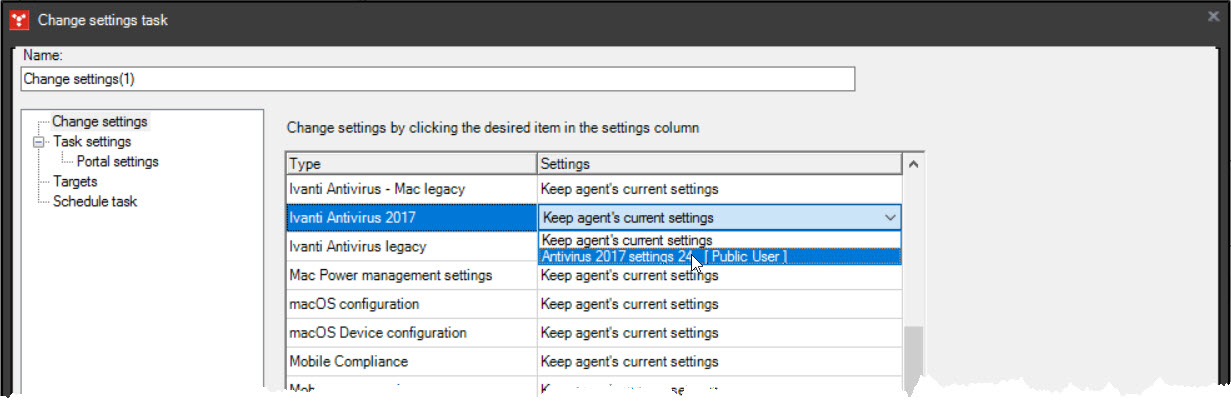Toggle the Ivanti Antivirus 2017 settings dropdown arrow
This screenshot has height=406, width=1231.
(x=889, y=218)
